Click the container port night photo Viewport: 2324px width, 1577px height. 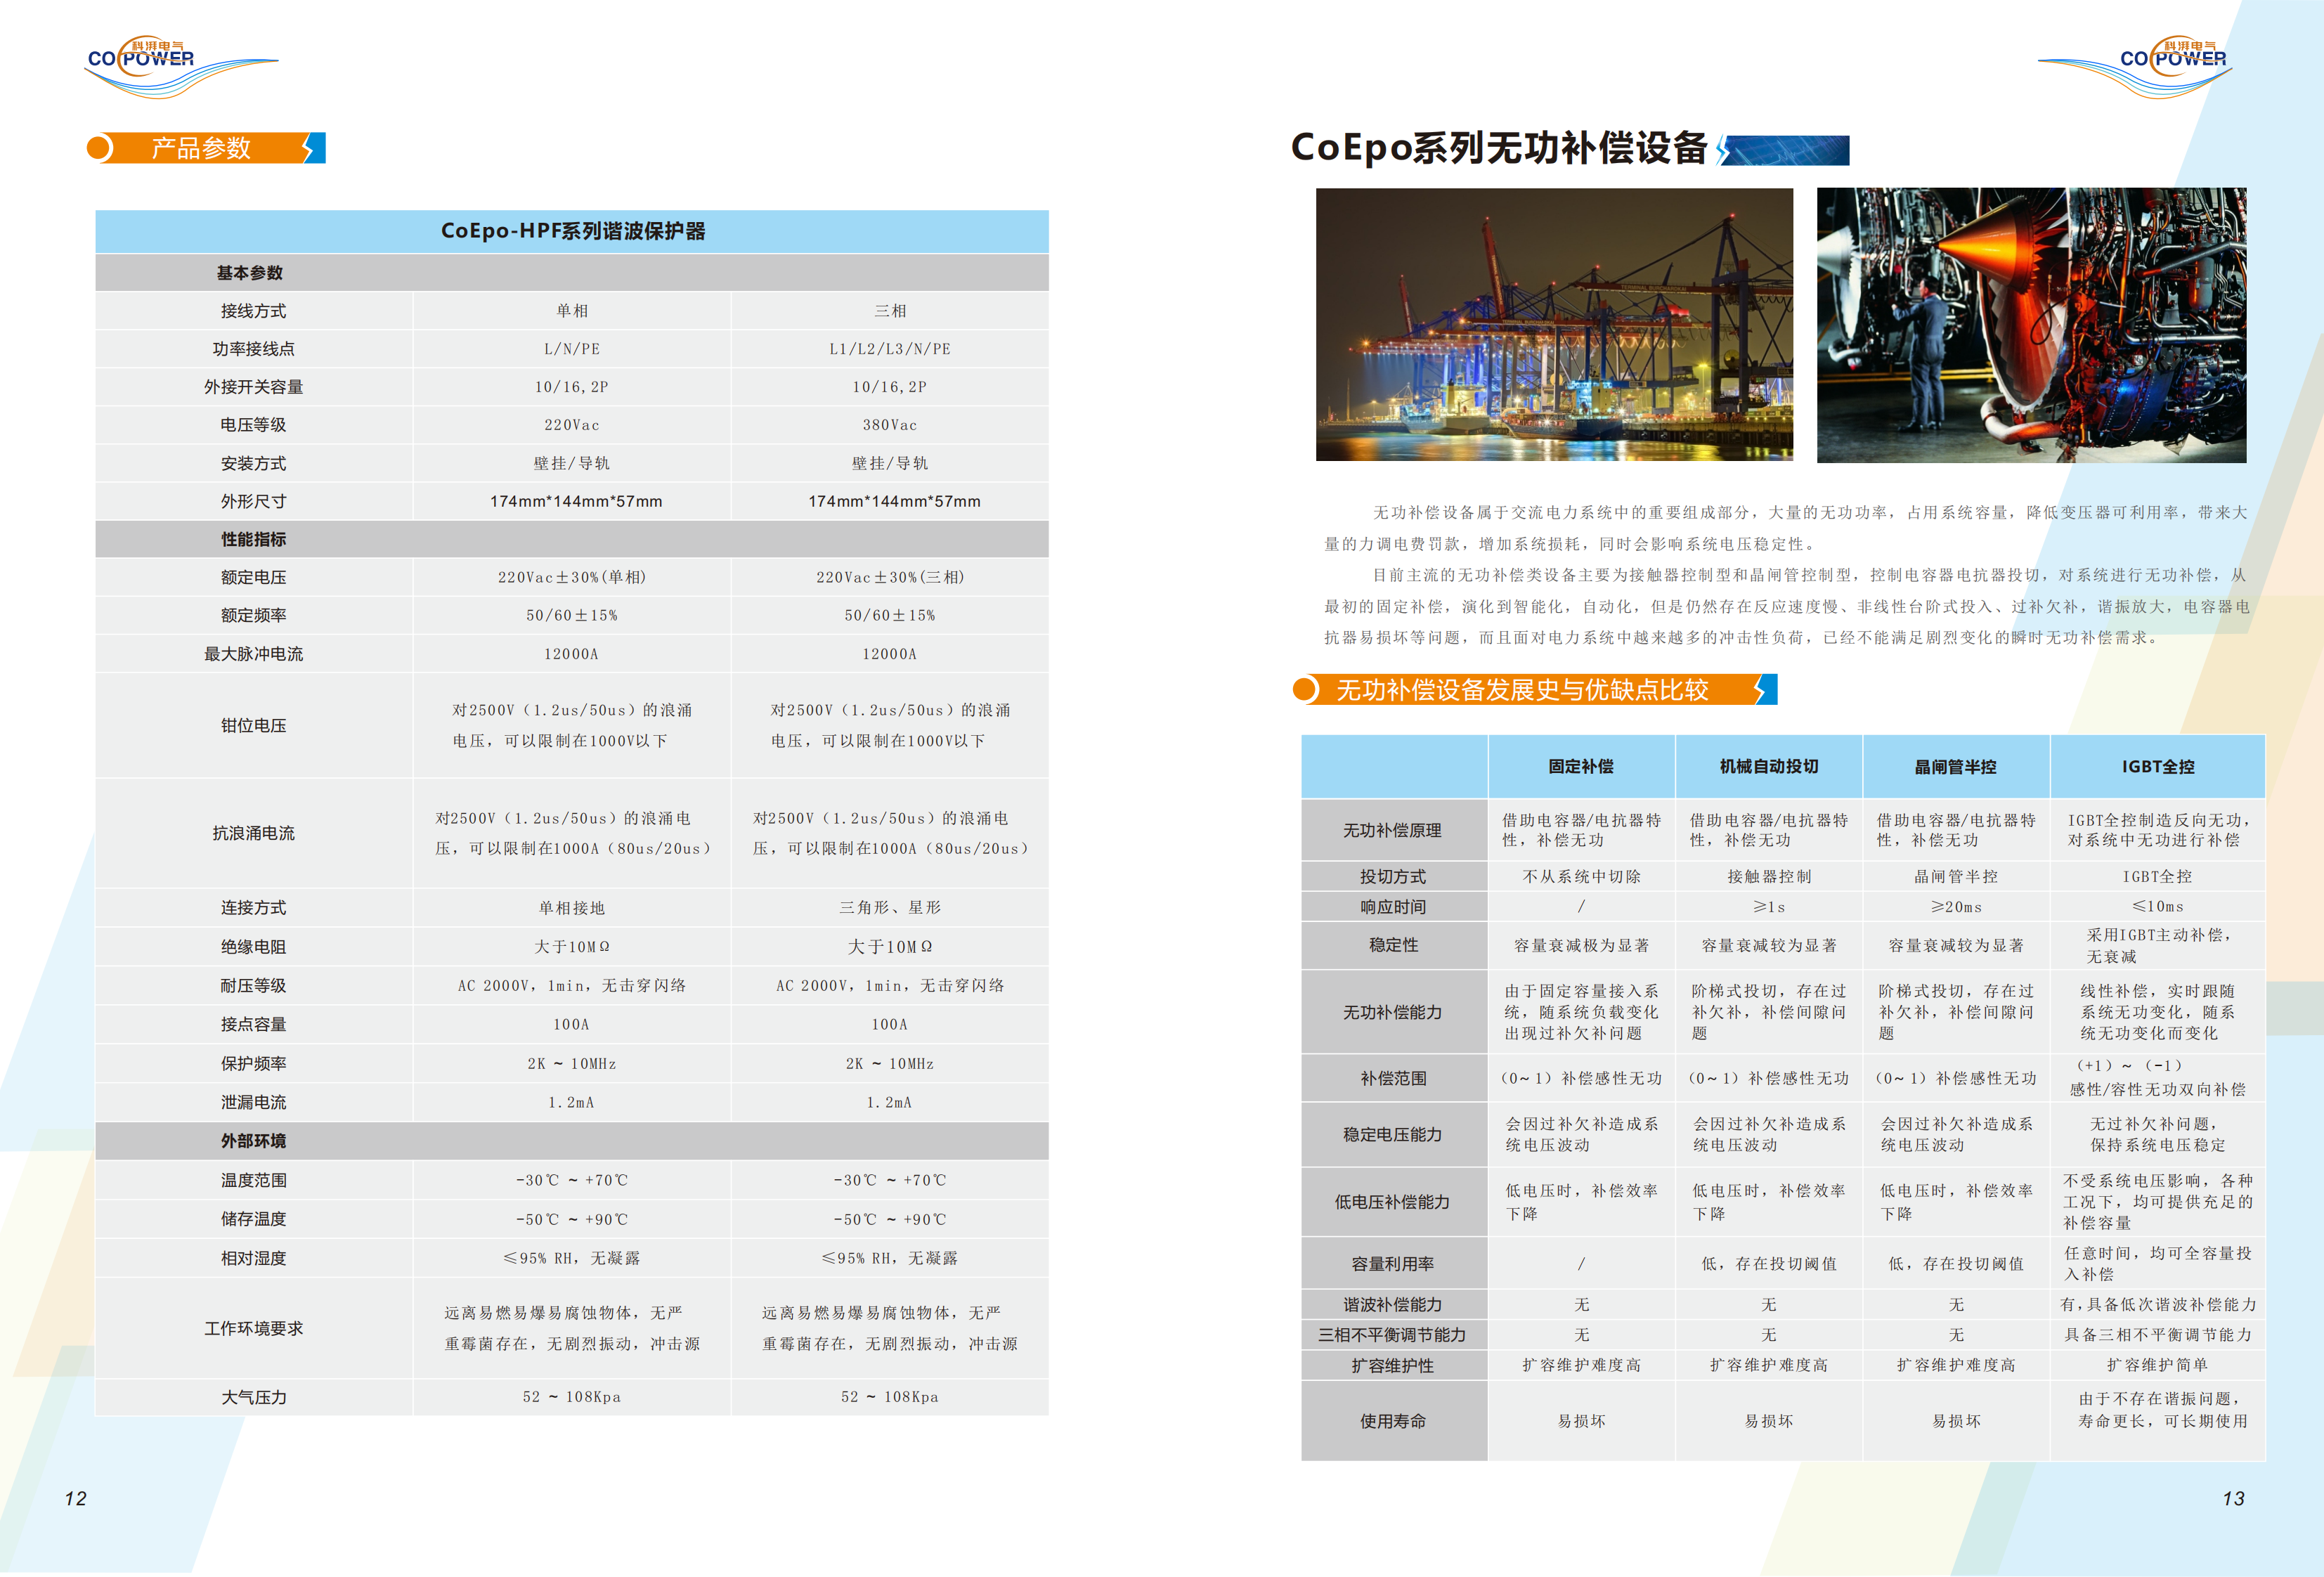[1554, 324]
